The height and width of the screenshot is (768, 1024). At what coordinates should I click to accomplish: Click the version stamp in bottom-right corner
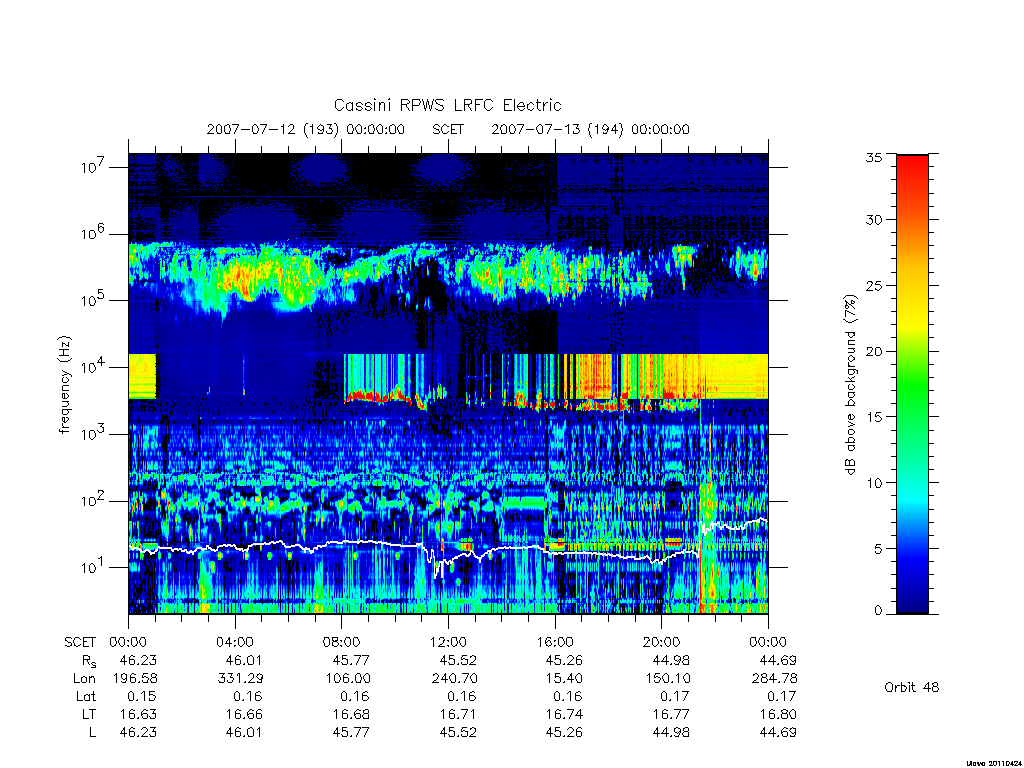point(992,763)
